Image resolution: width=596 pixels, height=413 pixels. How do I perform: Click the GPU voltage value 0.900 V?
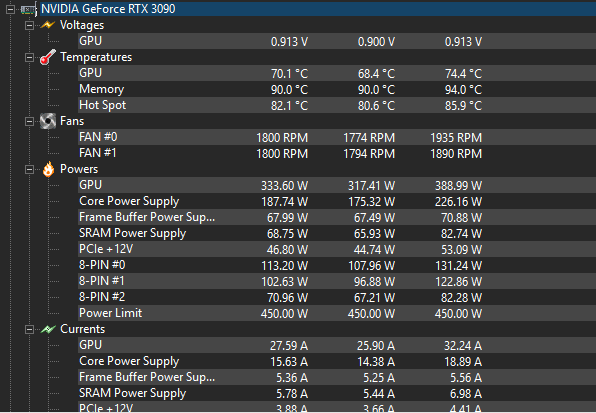click(x=376, y=42)
